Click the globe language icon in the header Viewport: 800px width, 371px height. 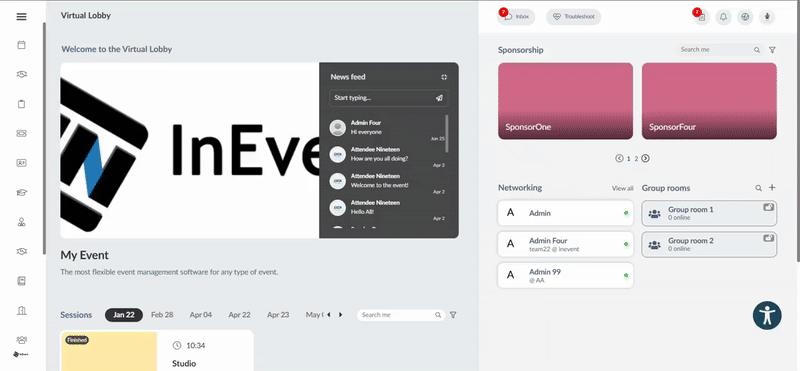tap(745, 17)
